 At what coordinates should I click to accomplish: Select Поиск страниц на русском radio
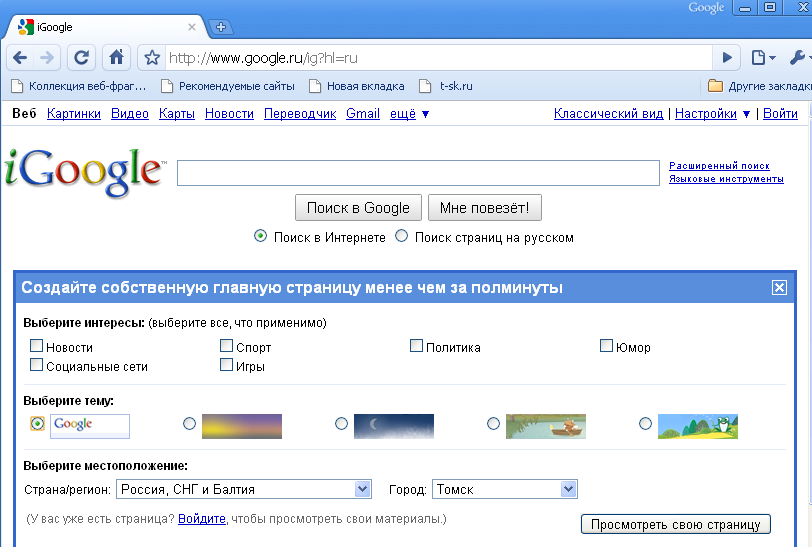point(401,236)
